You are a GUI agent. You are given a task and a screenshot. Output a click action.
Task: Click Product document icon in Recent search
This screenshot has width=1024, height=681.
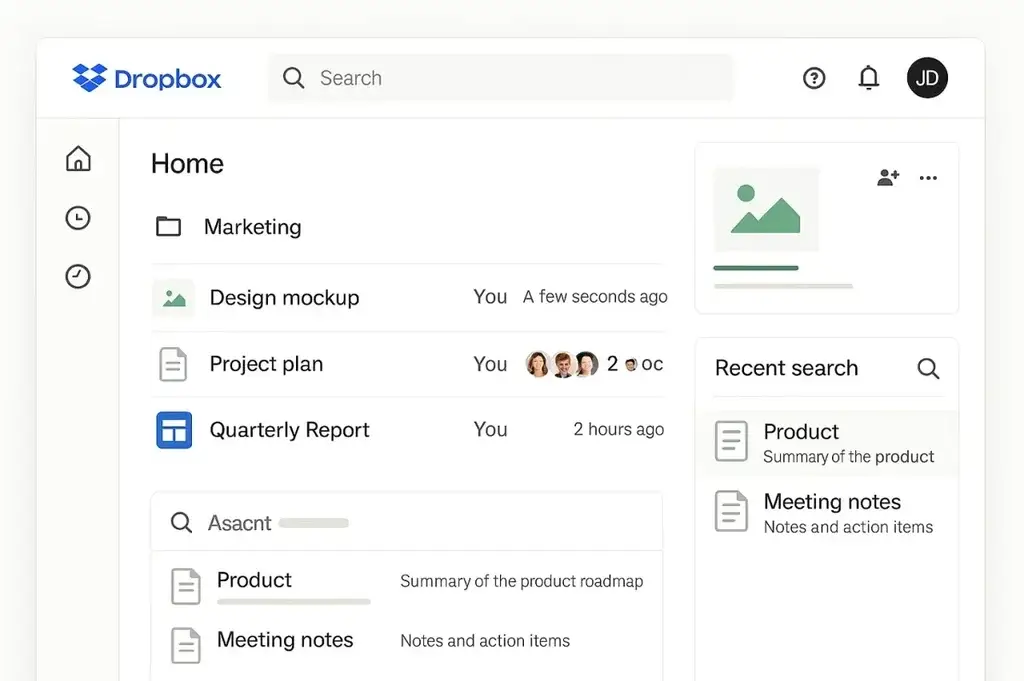(731, 441)
